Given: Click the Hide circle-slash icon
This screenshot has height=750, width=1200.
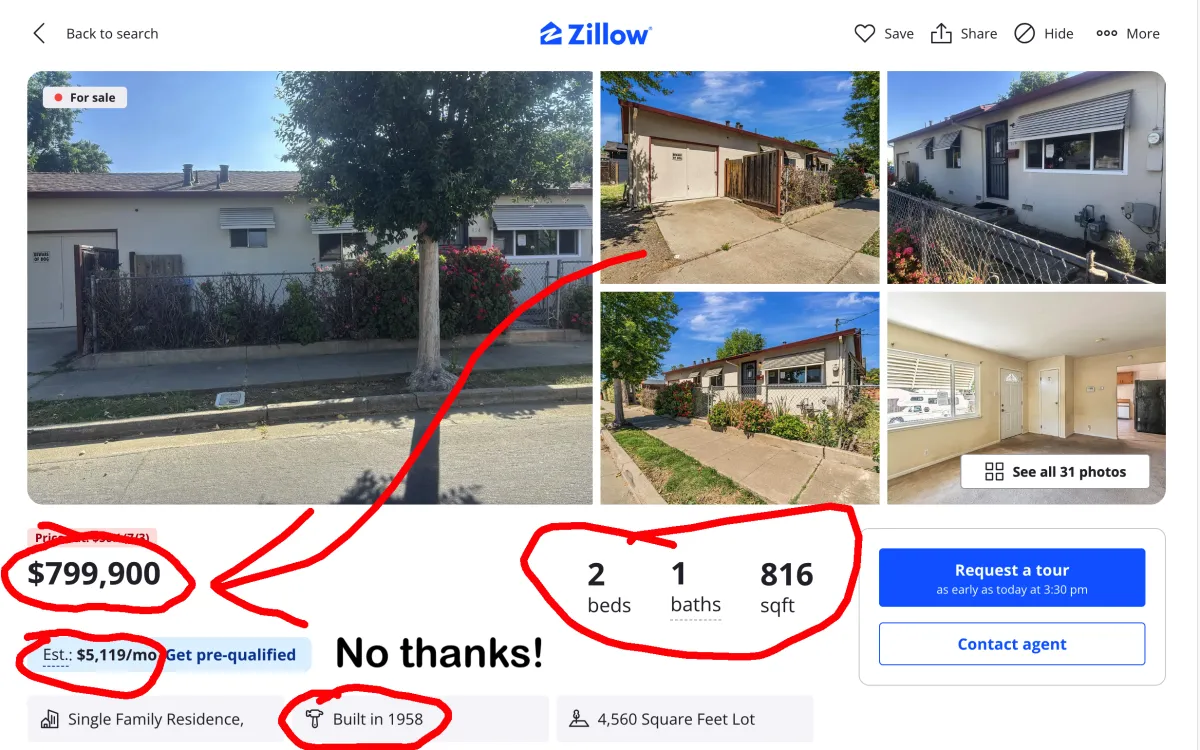Looking at the screenshot, I should [1024, 34].
